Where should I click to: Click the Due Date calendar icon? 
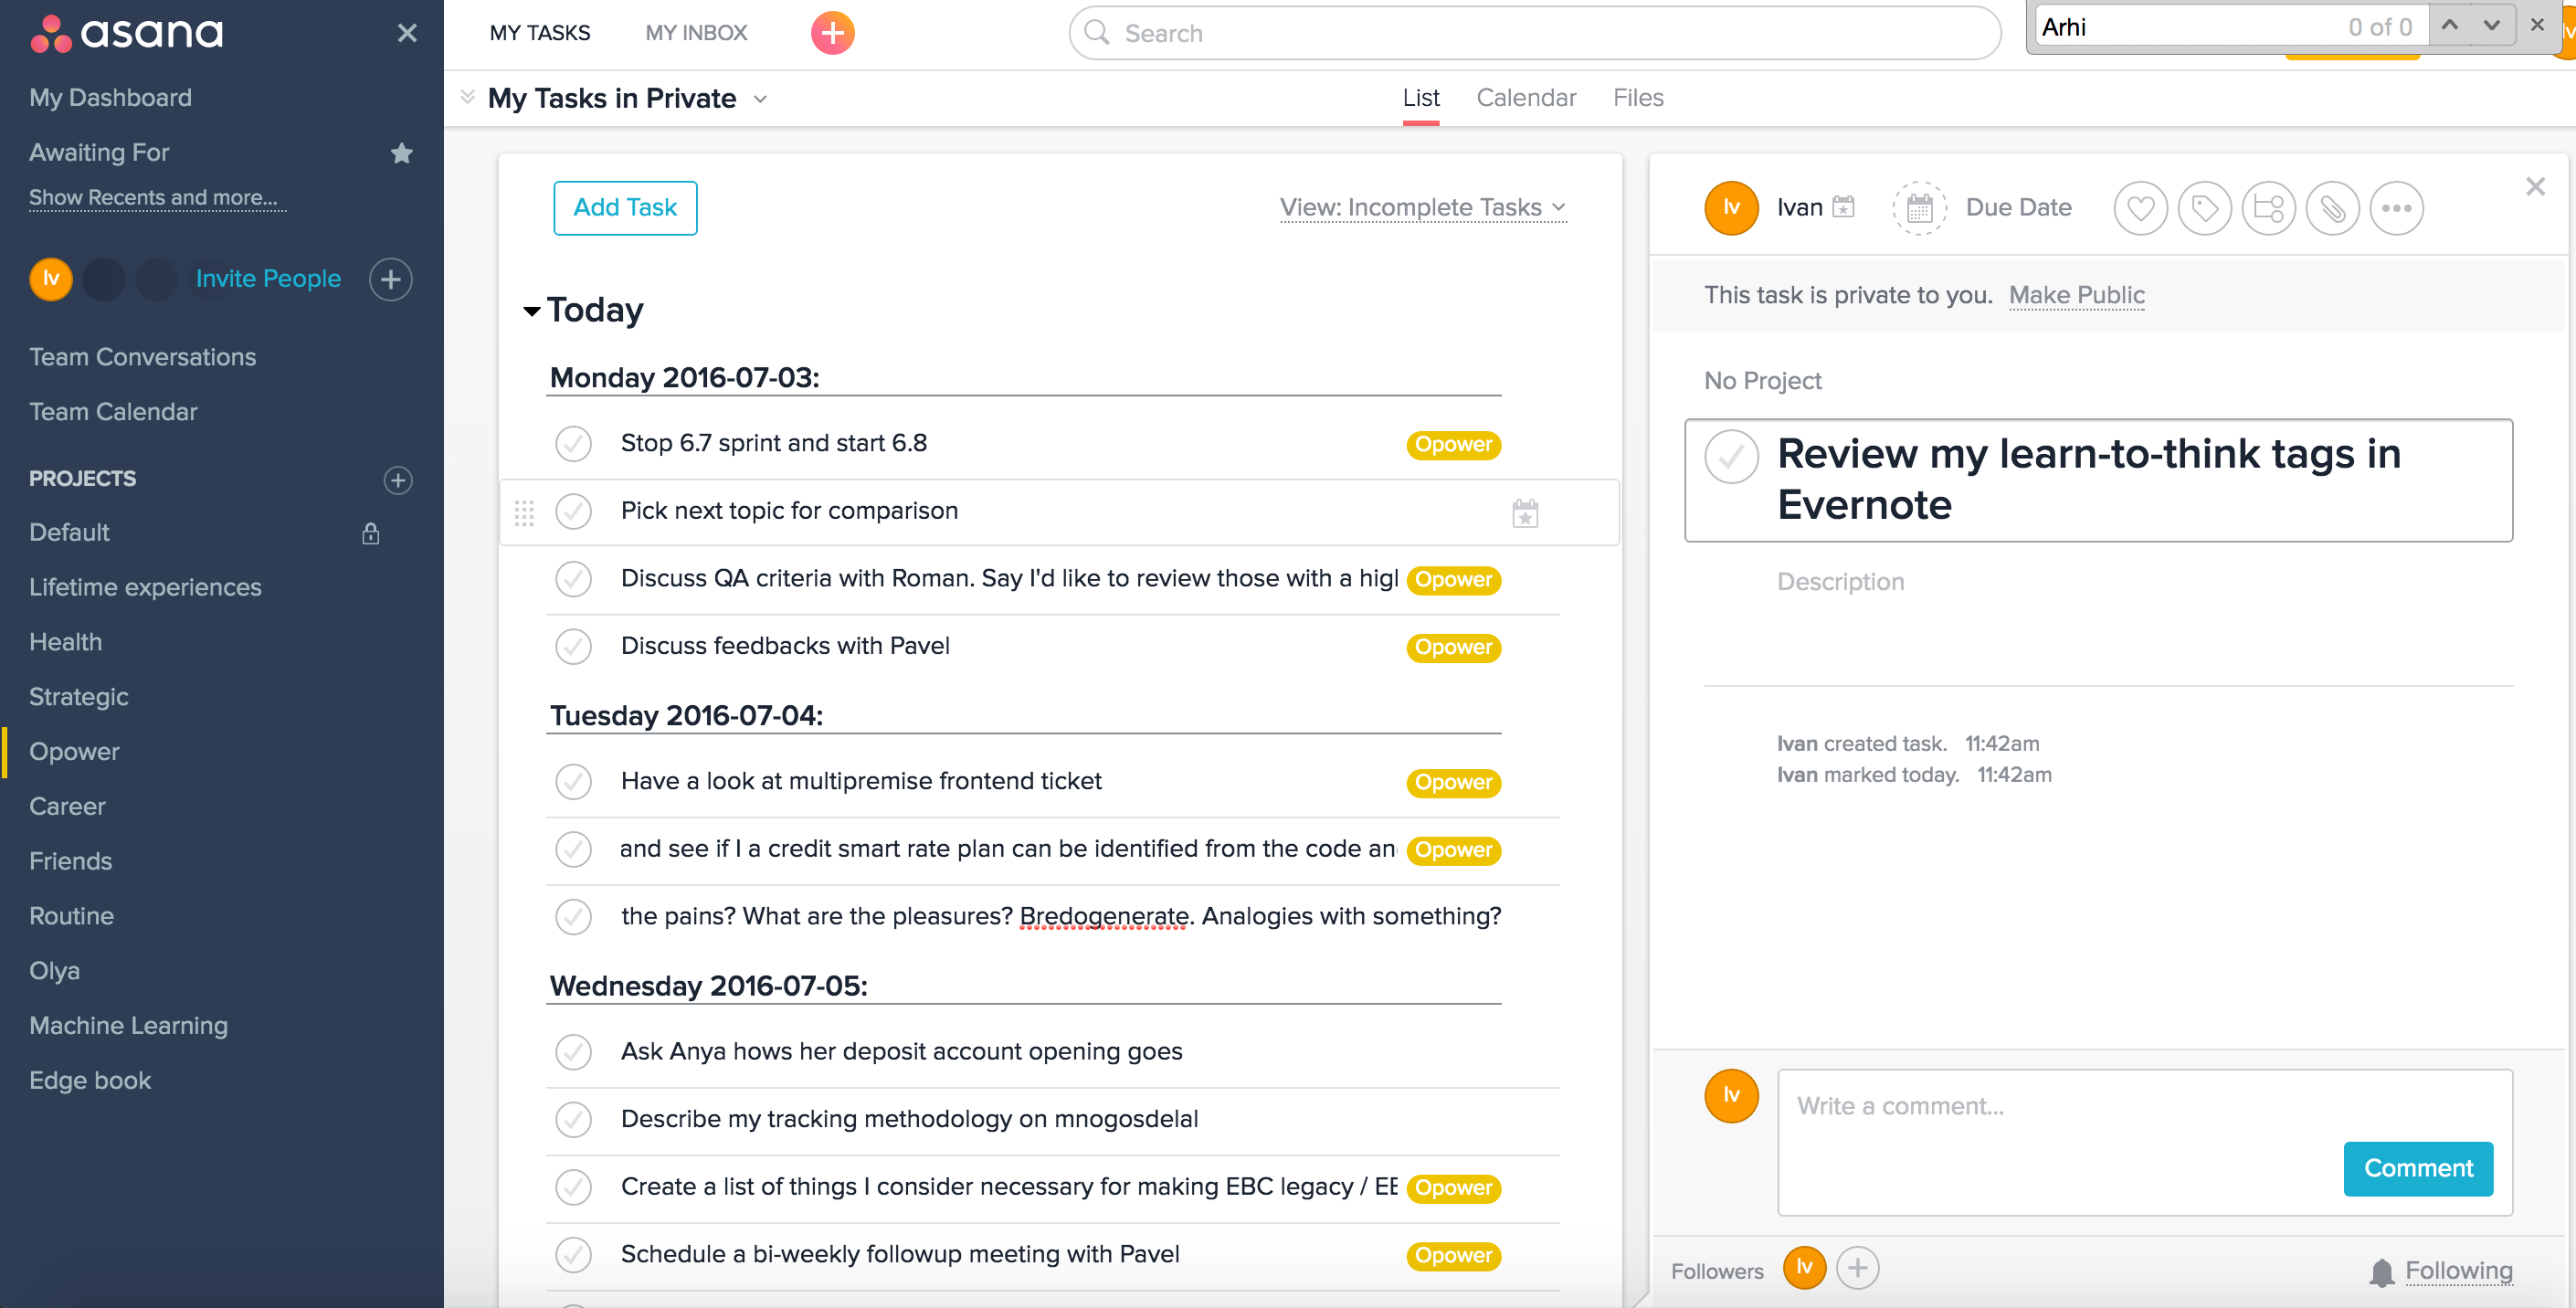[x=1919, y=208]
